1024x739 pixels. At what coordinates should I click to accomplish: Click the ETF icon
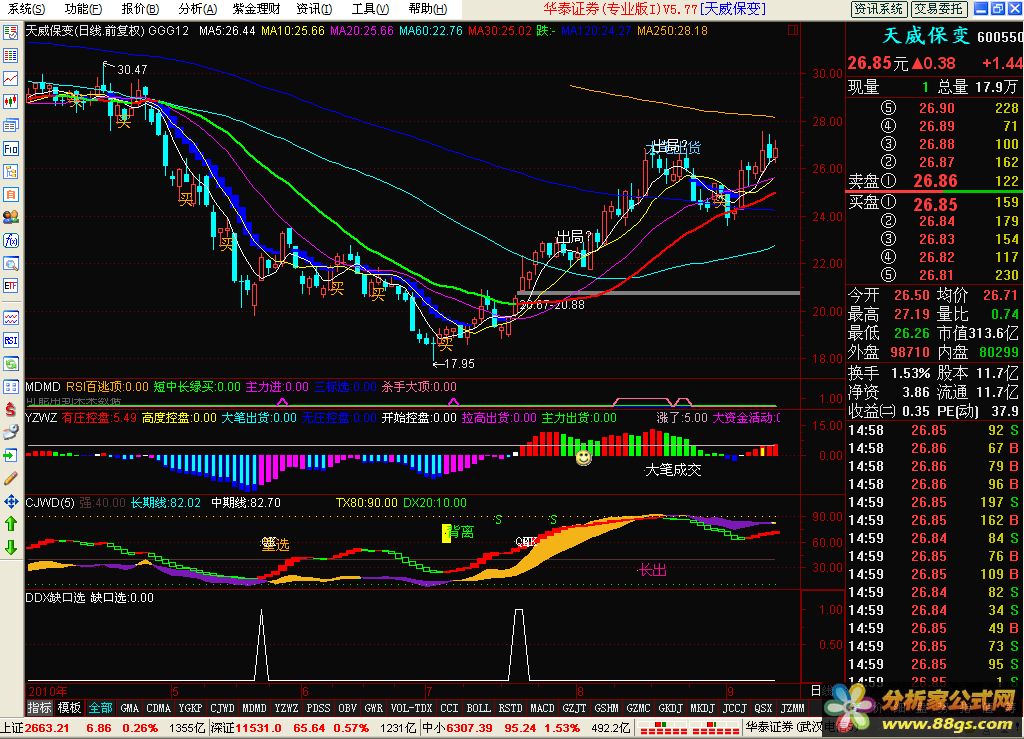[10, 286]
